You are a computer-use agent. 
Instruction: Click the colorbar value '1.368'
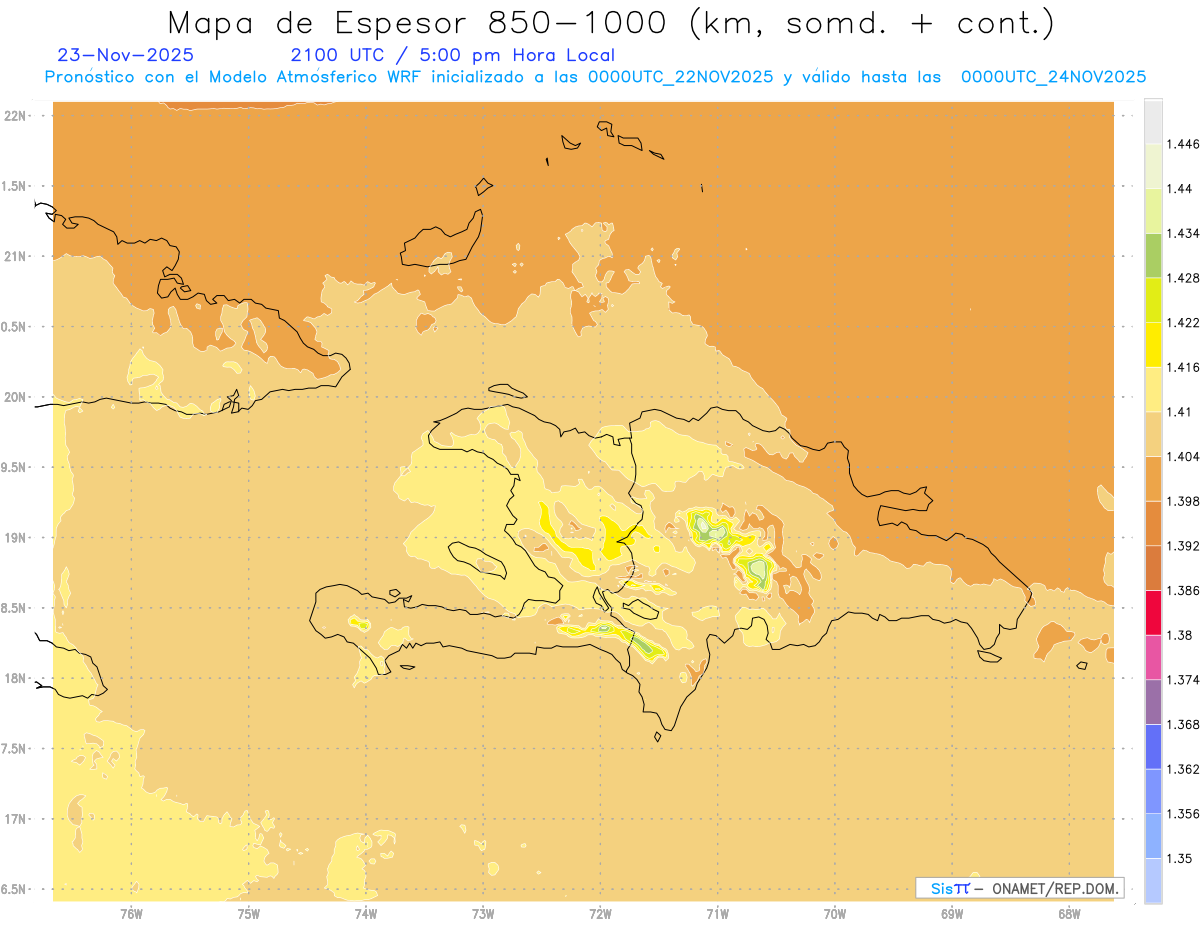click(x=1184, y=724)
